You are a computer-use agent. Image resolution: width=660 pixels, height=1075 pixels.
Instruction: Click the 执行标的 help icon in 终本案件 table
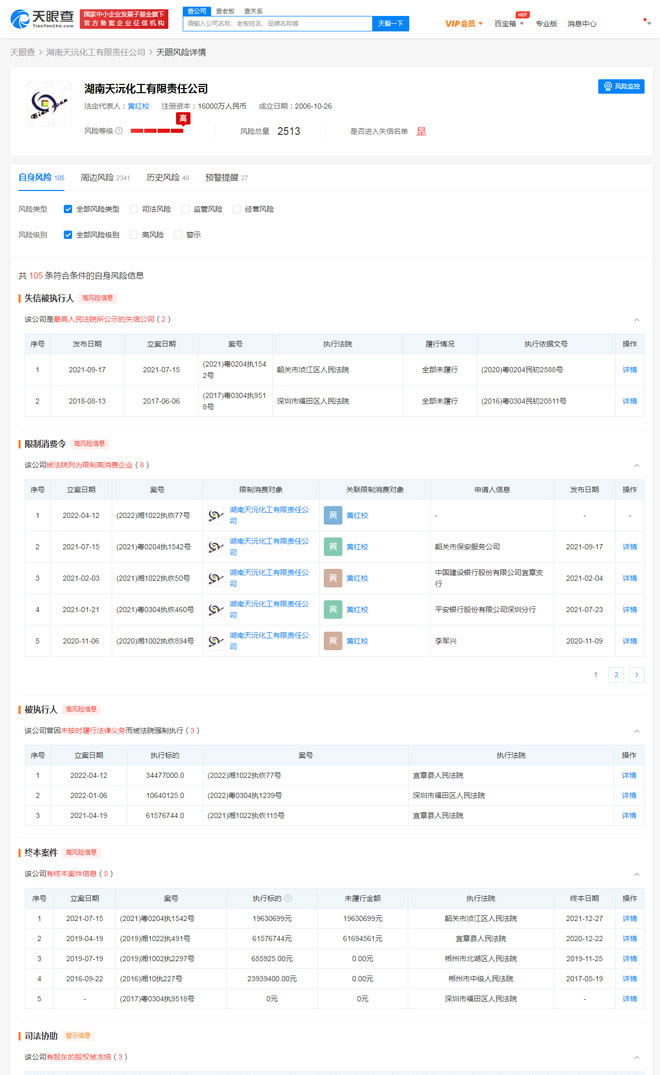pos(288,898)
